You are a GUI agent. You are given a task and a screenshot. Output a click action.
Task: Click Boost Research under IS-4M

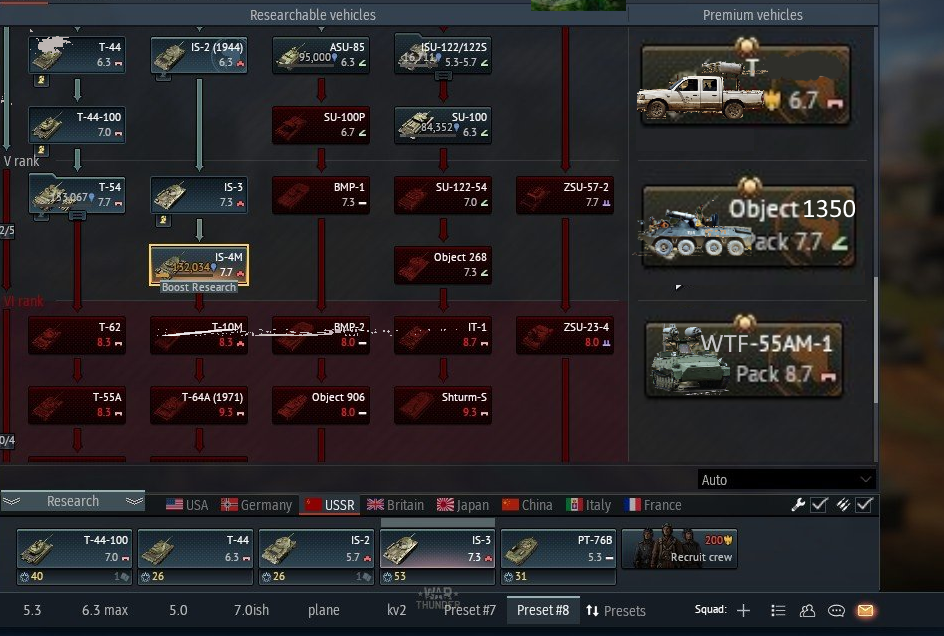click(199, 287)
